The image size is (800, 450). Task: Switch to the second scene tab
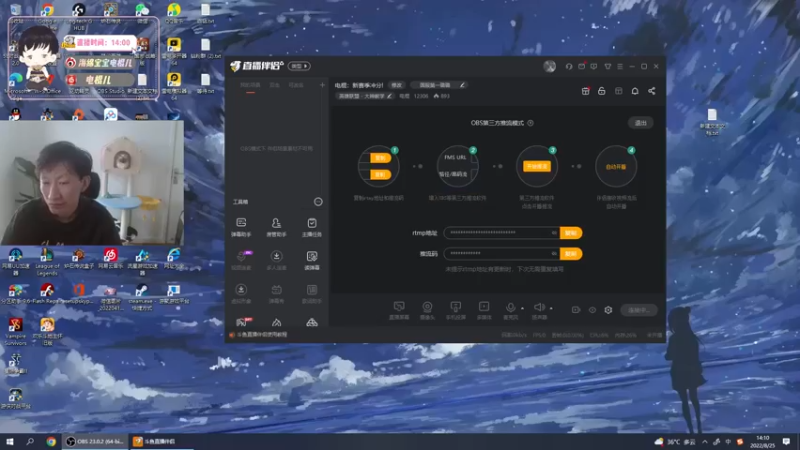click(274, 85)
